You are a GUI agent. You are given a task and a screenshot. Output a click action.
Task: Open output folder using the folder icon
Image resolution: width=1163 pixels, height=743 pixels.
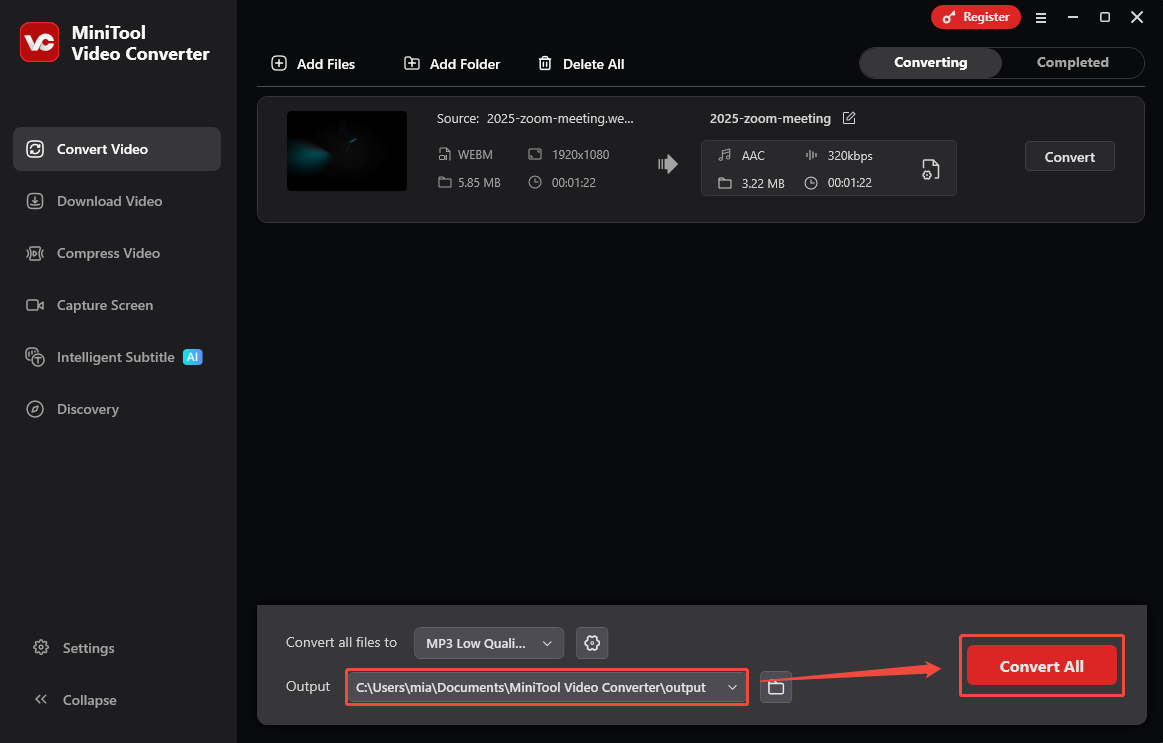click(775, 687)
